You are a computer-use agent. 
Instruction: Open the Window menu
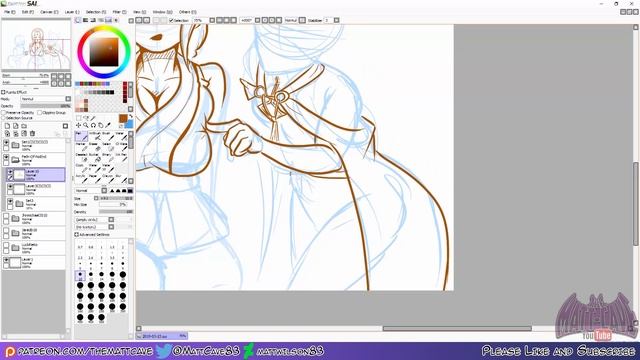point(162,12)
